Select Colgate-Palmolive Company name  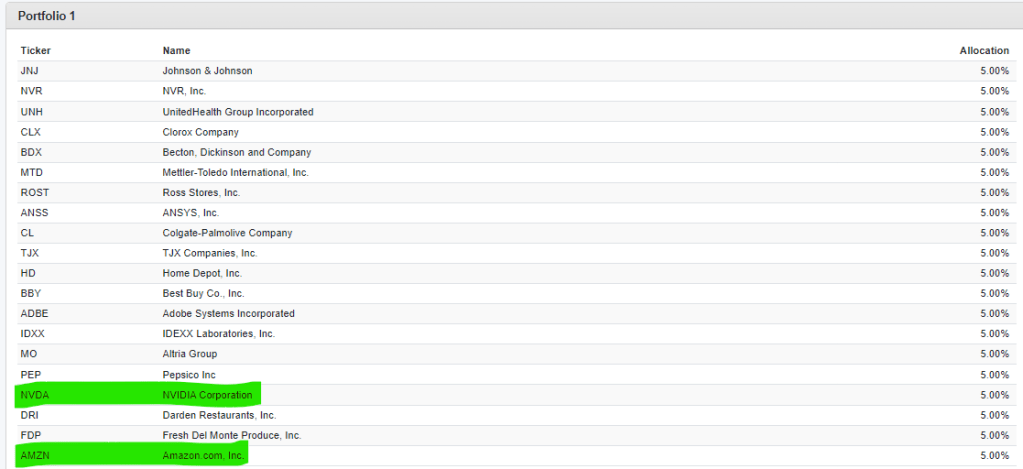click(227, 233)
